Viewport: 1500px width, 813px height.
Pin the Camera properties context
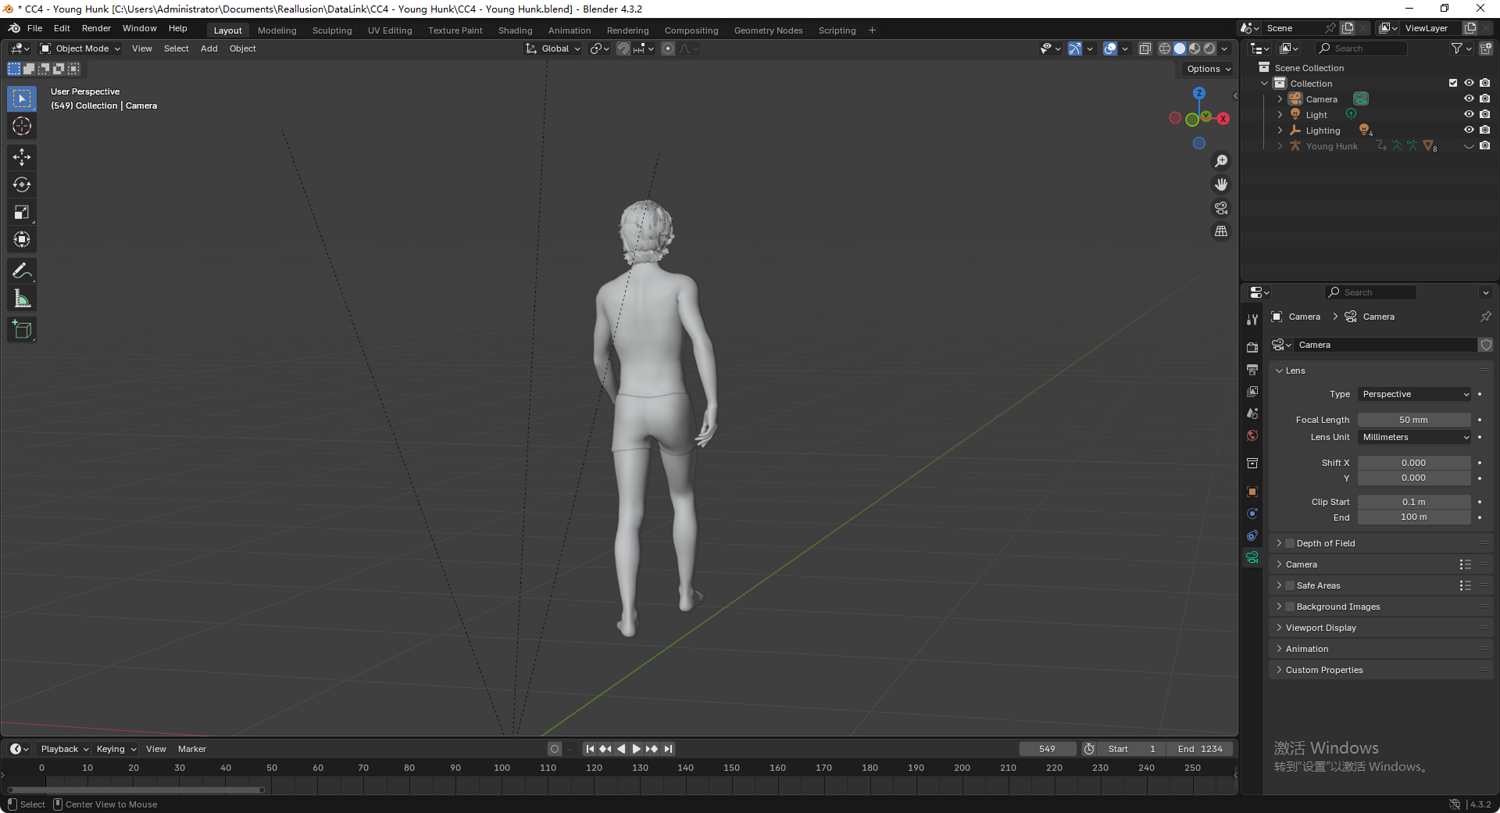1485,317
